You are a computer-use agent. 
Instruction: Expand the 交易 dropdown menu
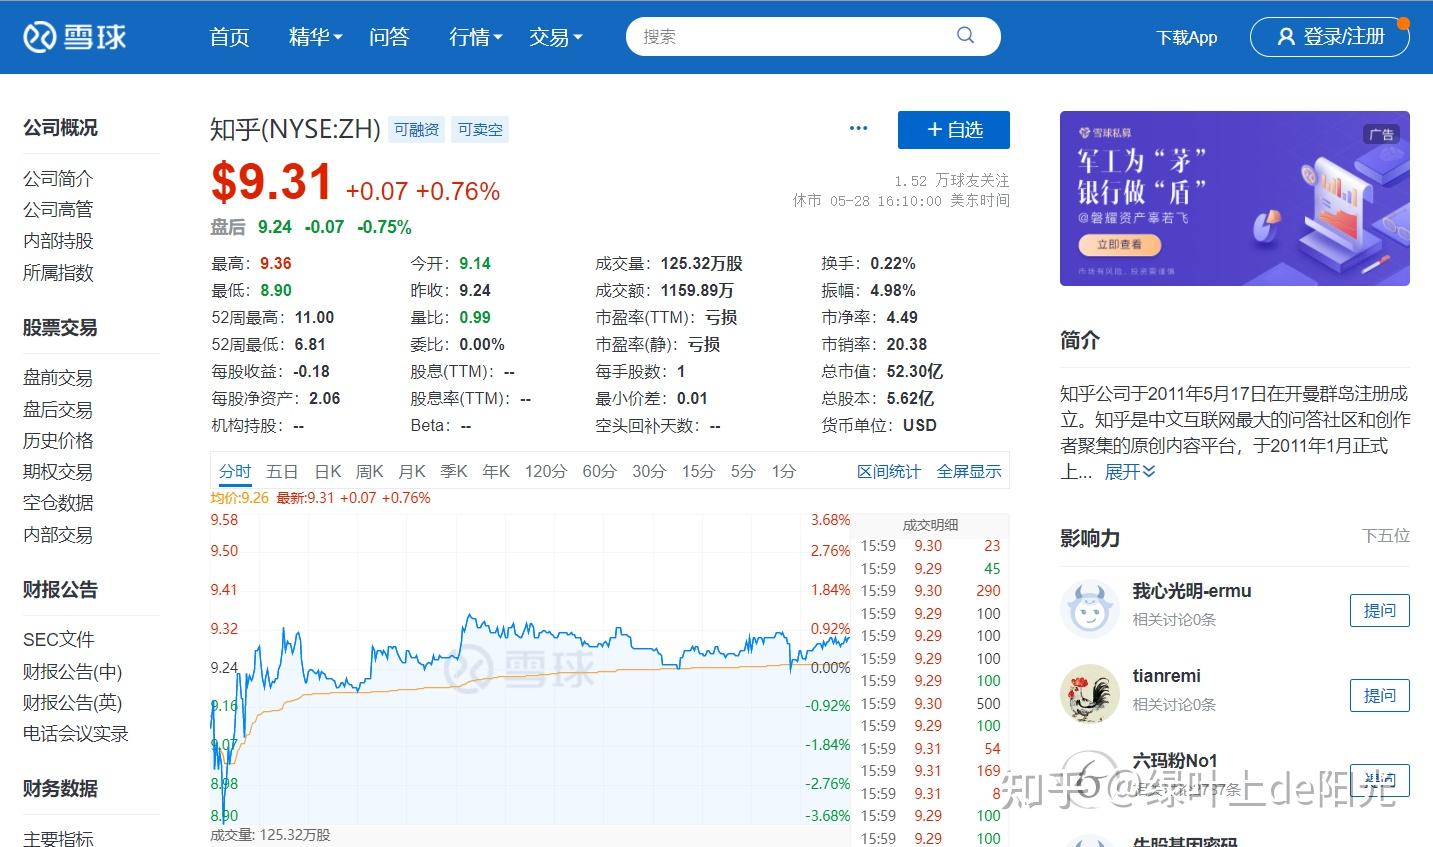point(555,37)
